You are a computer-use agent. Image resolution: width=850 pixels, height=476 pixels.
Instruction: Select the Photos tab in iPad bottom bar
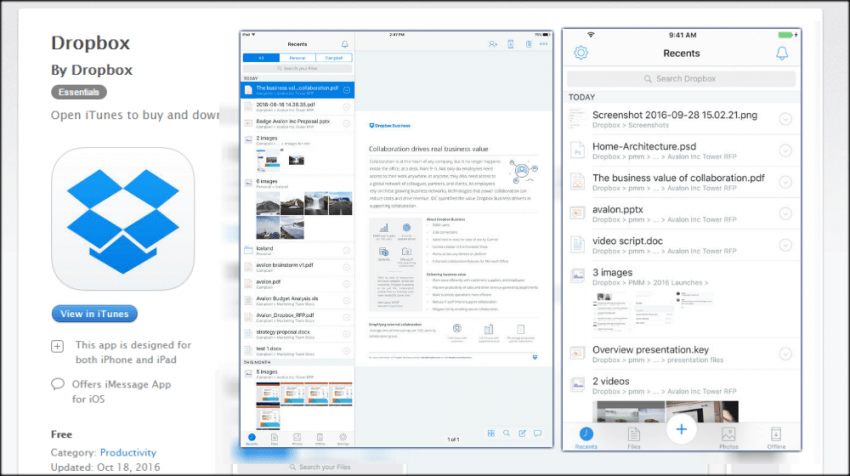pos(297,439)
